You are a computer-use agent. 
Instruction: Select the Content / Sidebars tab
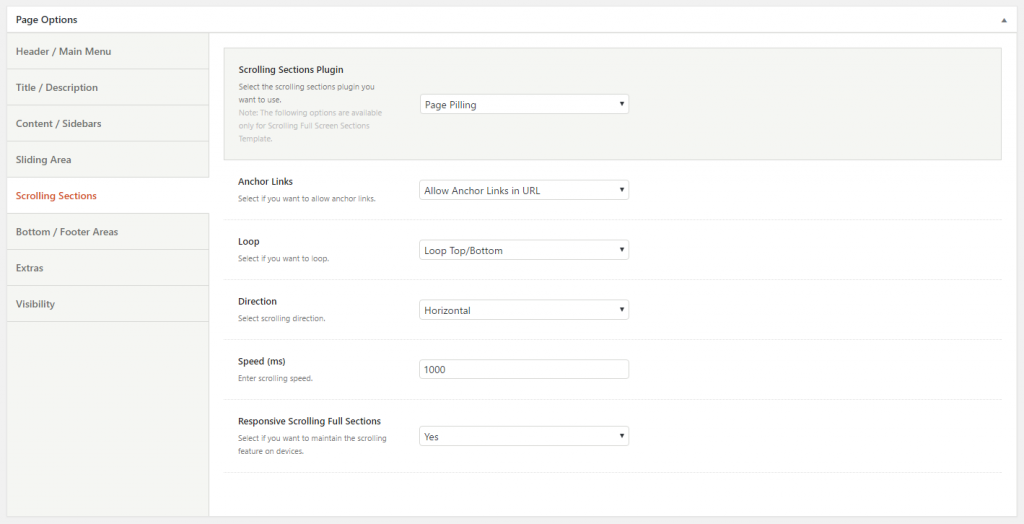58,124
